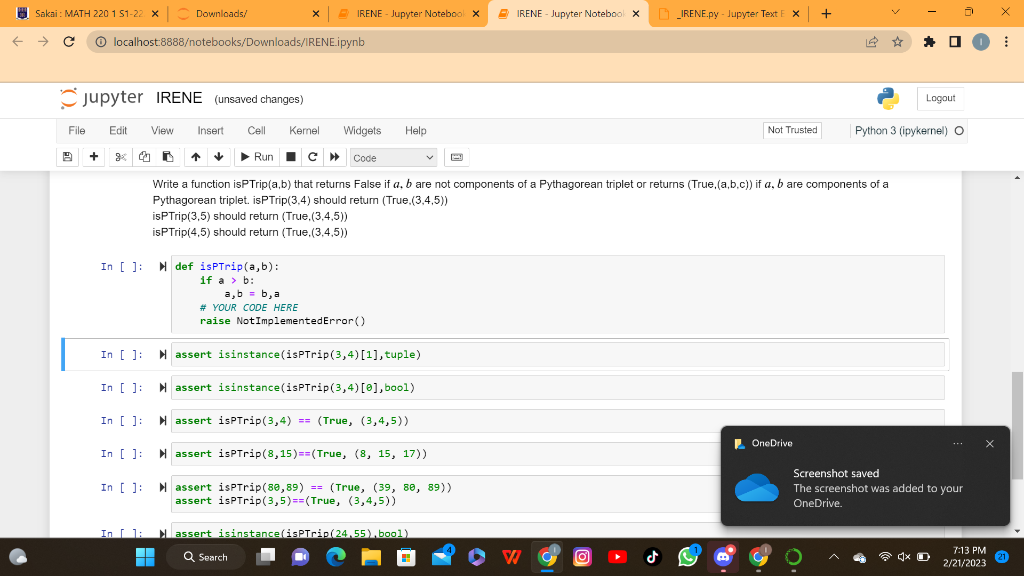Toggle the Chrome side panel
The height and width of the screenshot is (576, 1024).
(x=954, y=42)
